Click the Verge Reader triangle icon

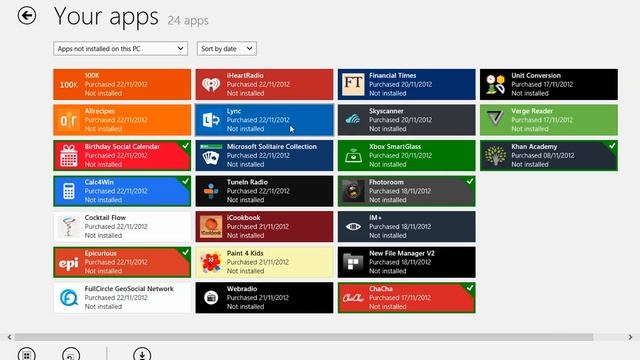pos(496,119)
